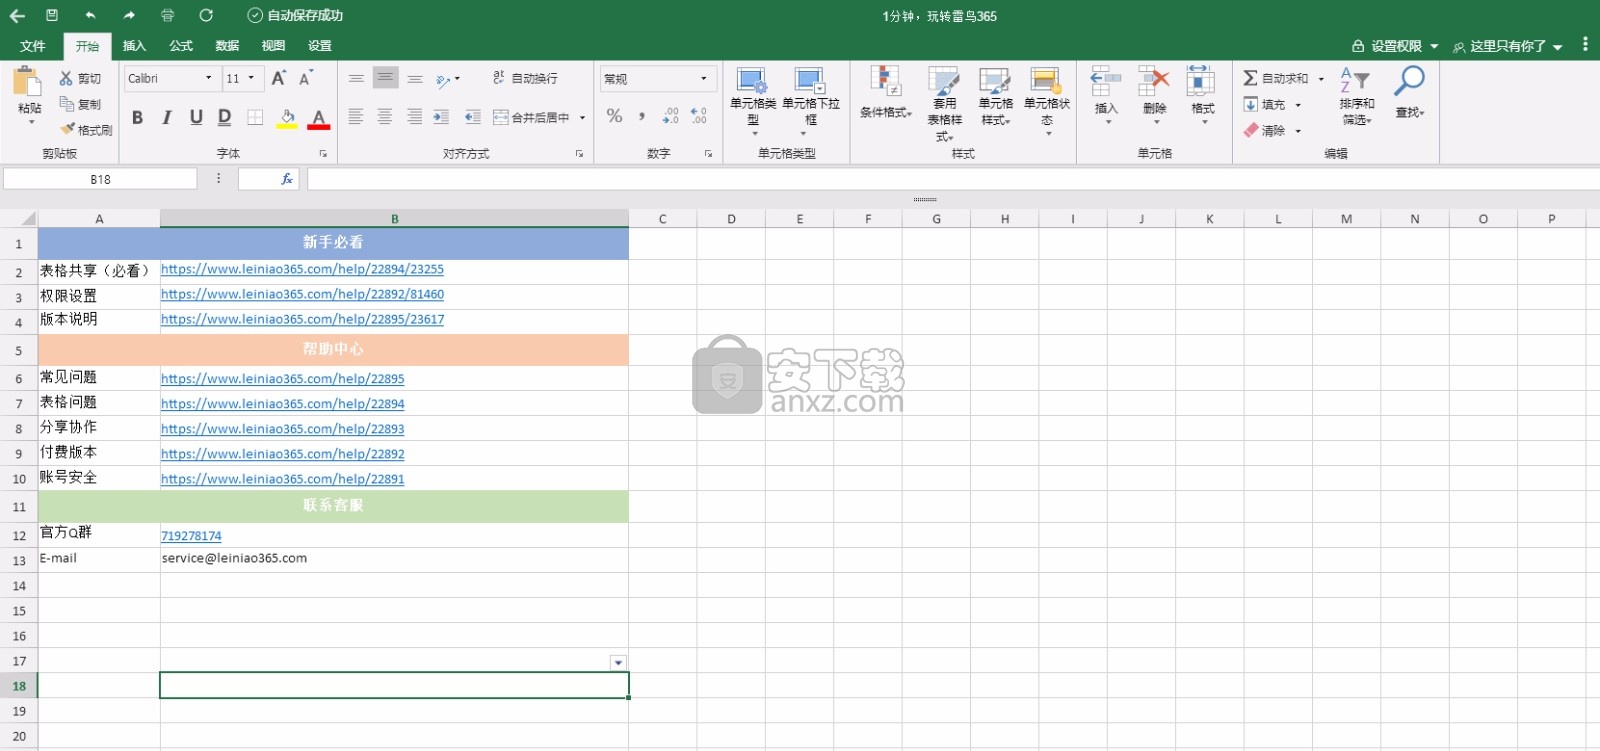Open the 文件 menu

click(x=33, y=46)
